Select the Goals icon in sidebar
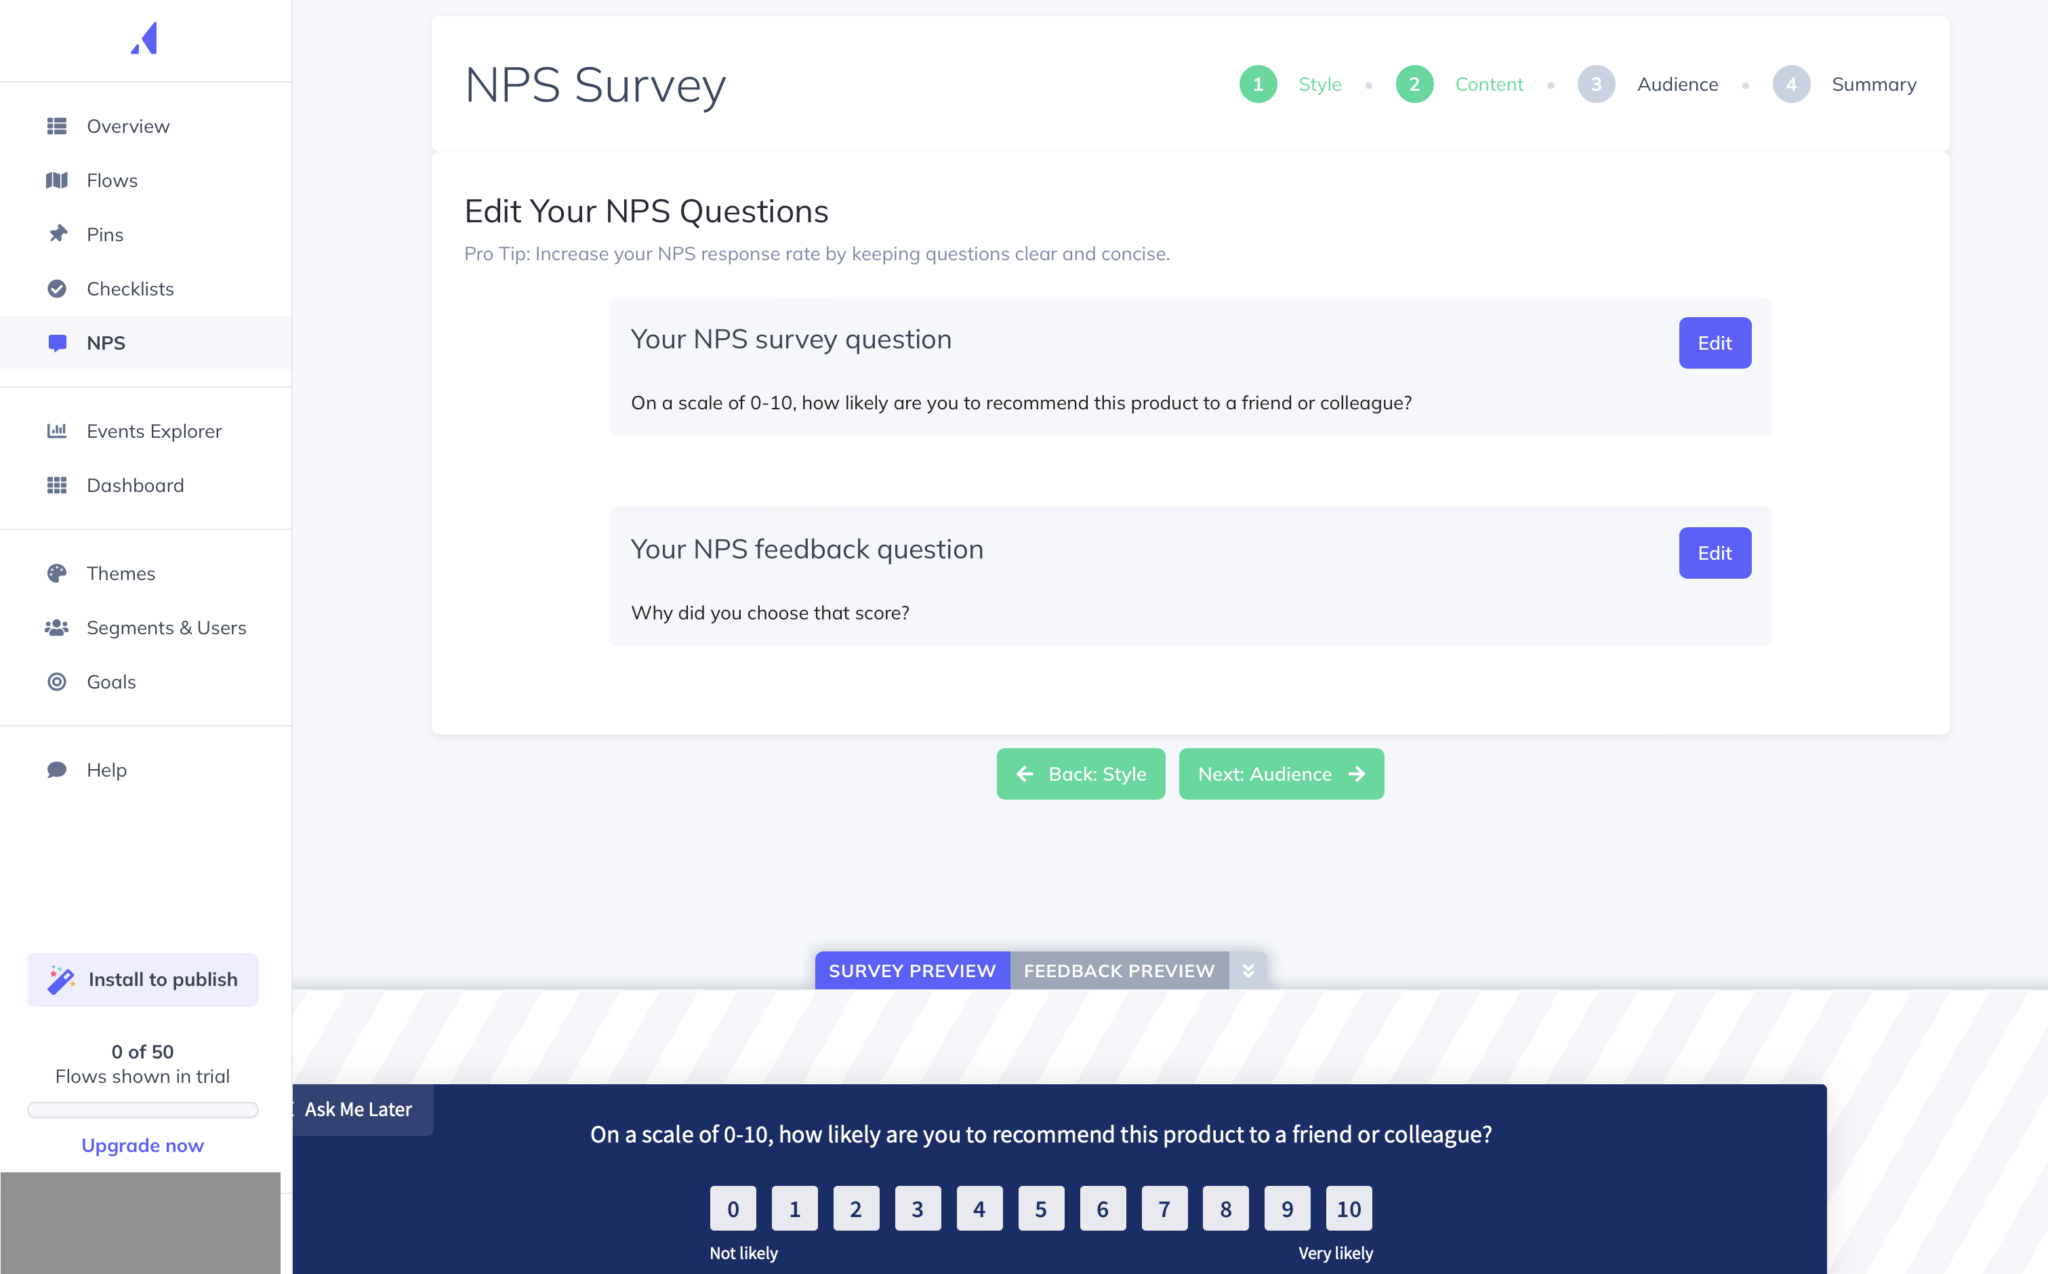Viewport: 2048px width, 1274px height. (57, 681)
